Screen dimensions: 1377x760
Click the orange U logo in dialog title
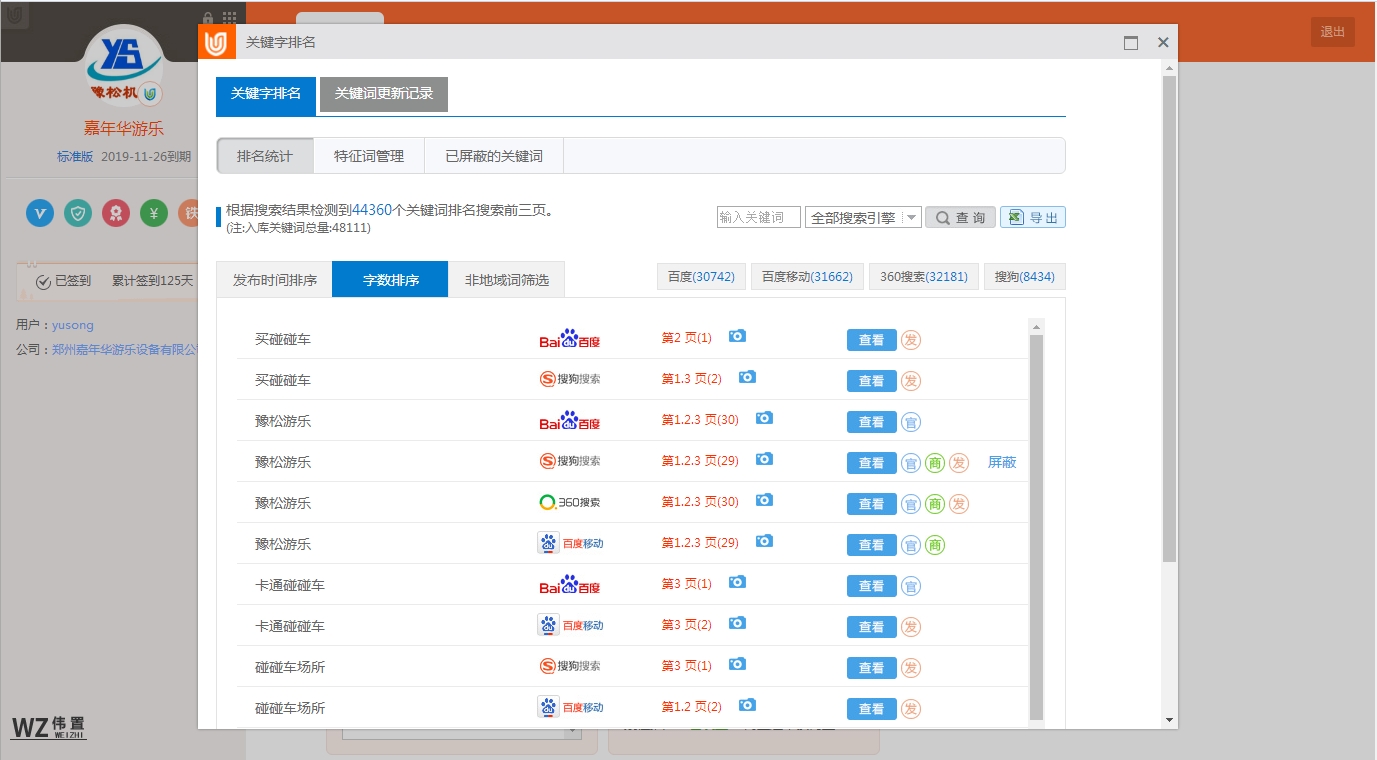coord(216,43)
